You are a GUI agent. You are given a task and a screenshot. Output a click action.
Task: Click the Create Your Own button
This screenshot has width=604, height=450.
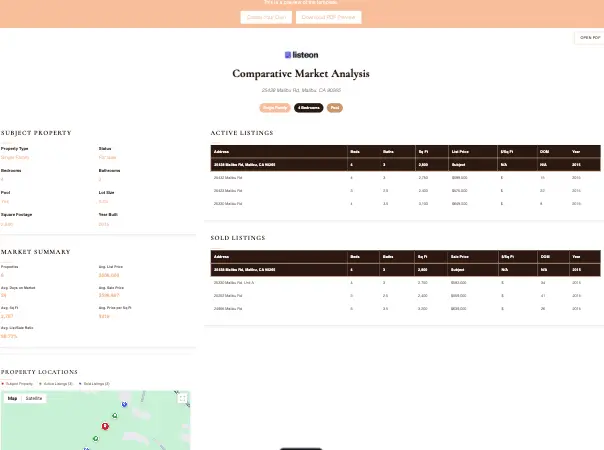pyautogui.click(x=266, y=17)
